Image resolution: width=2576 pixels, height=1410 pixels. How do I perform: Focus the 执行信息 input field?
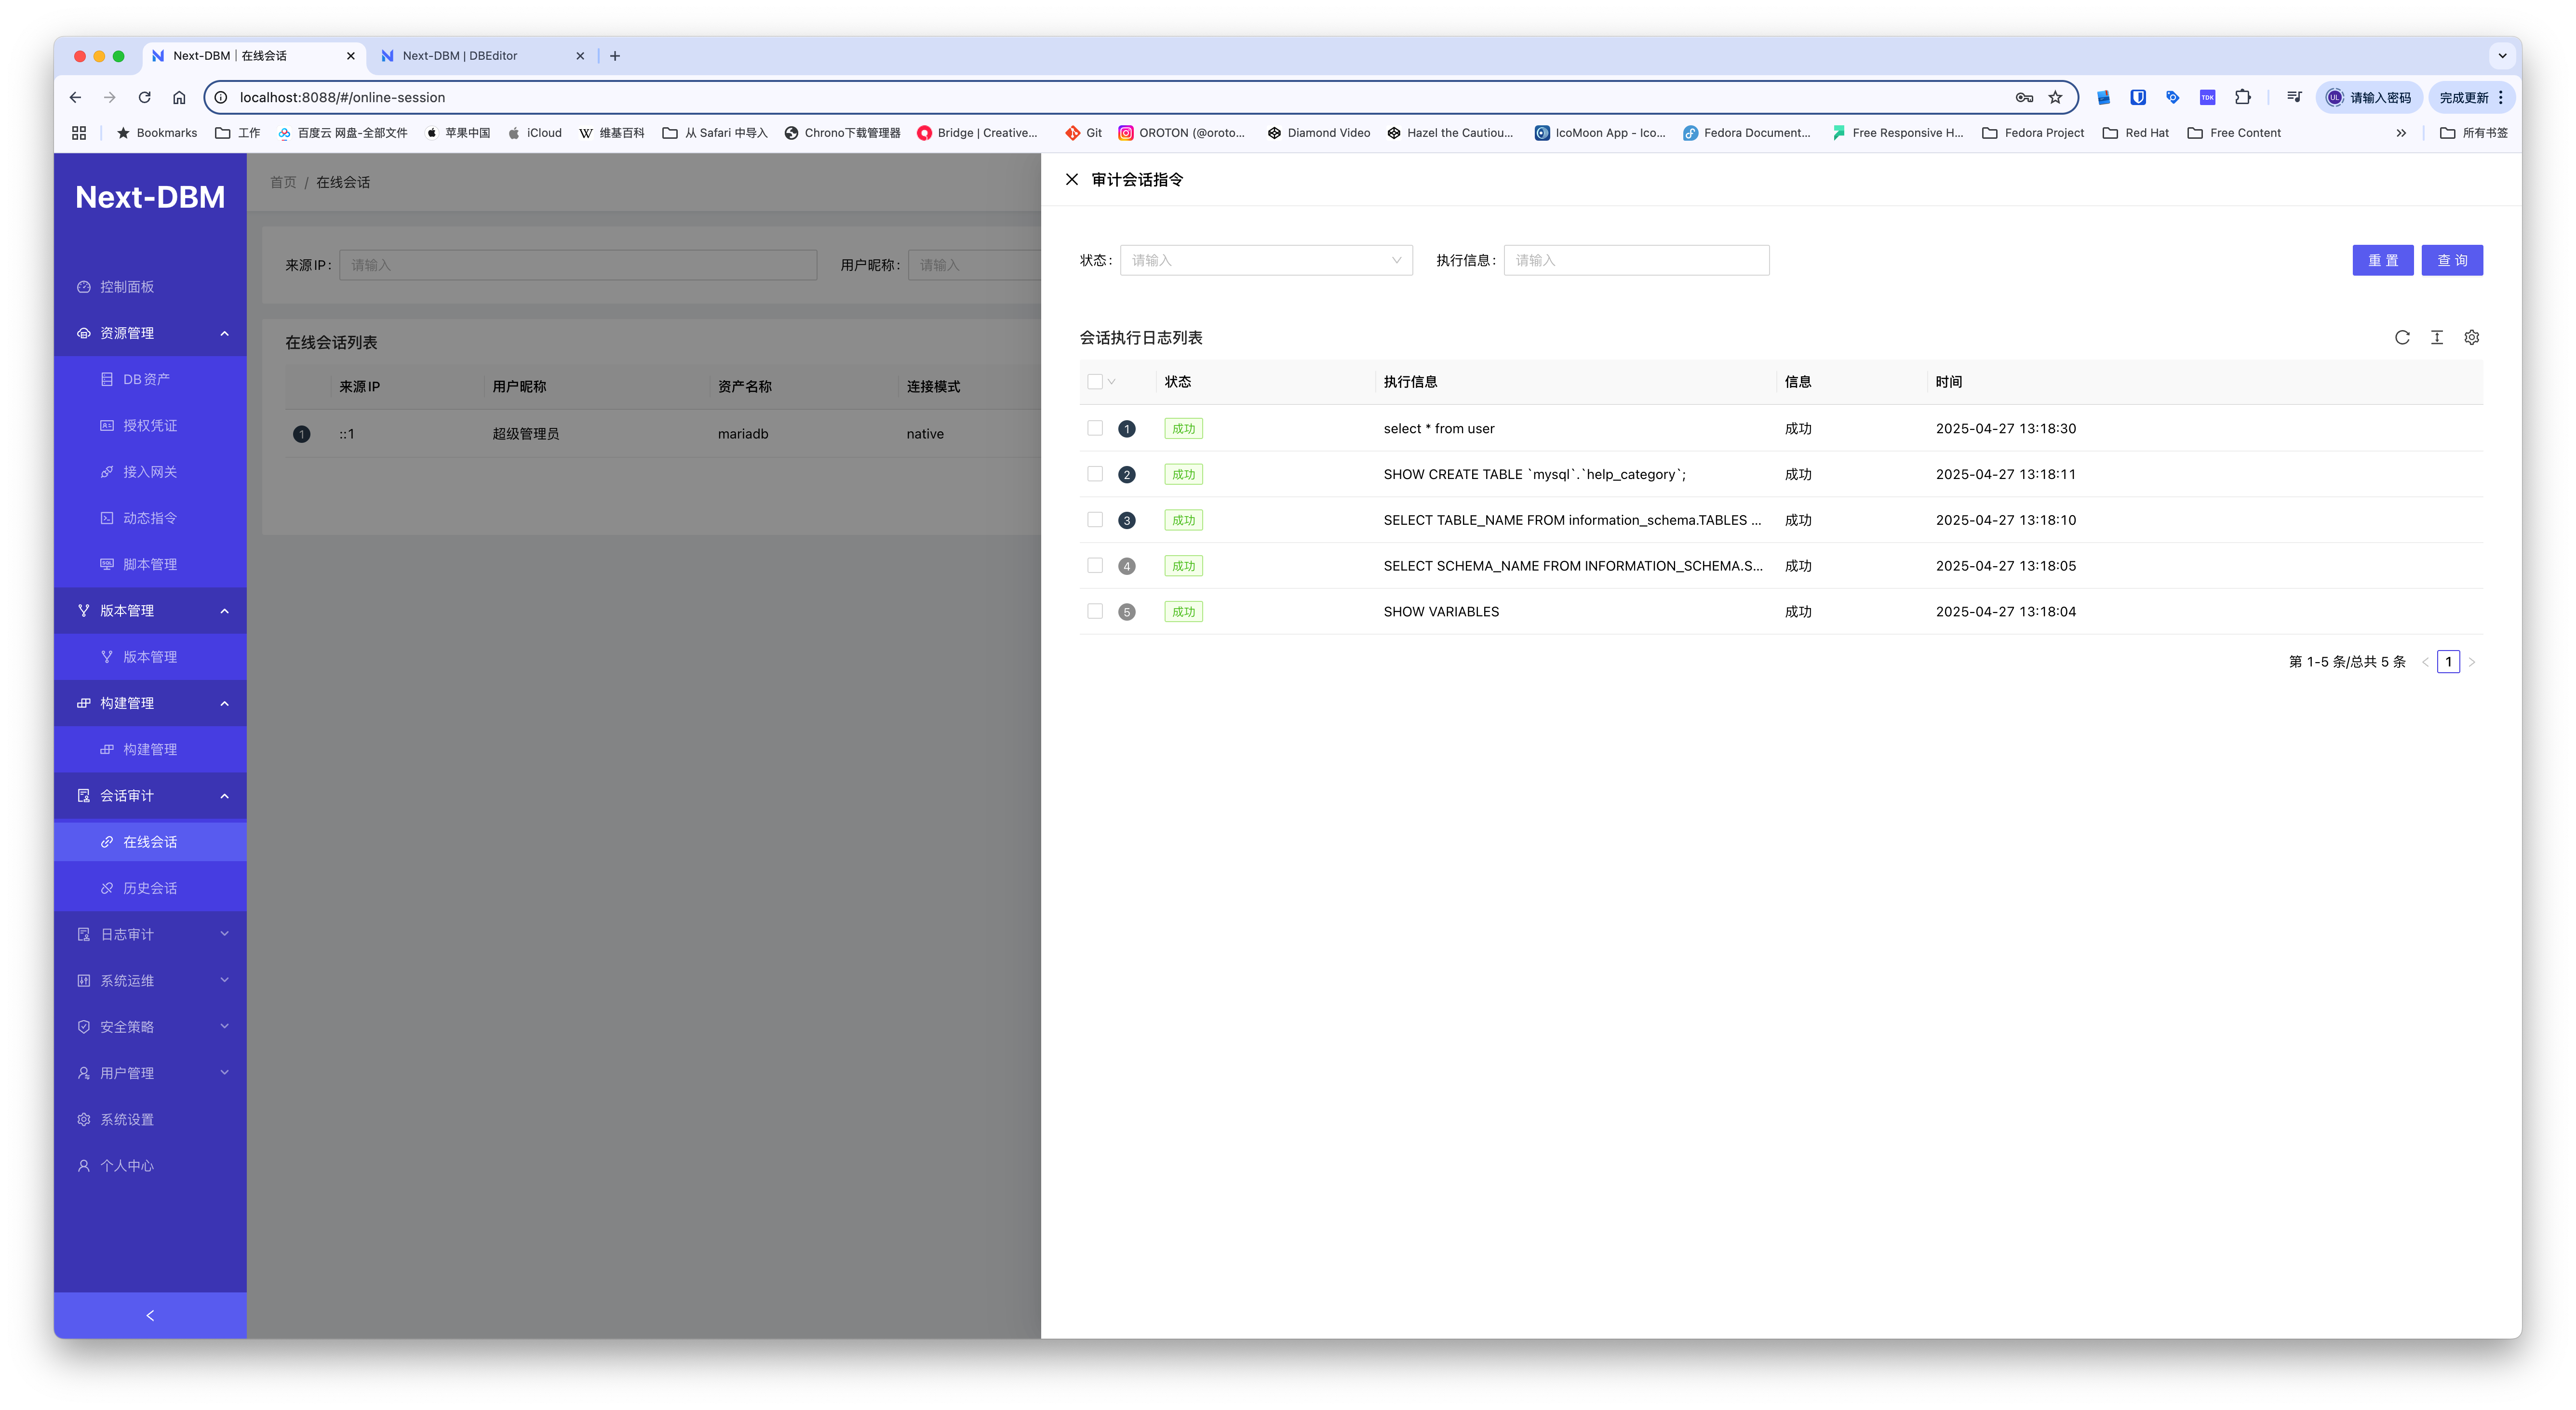[1636, 260]
